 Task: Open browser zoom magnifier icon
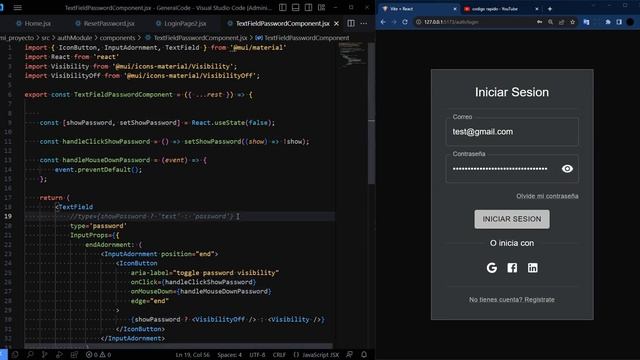(551, 22)
